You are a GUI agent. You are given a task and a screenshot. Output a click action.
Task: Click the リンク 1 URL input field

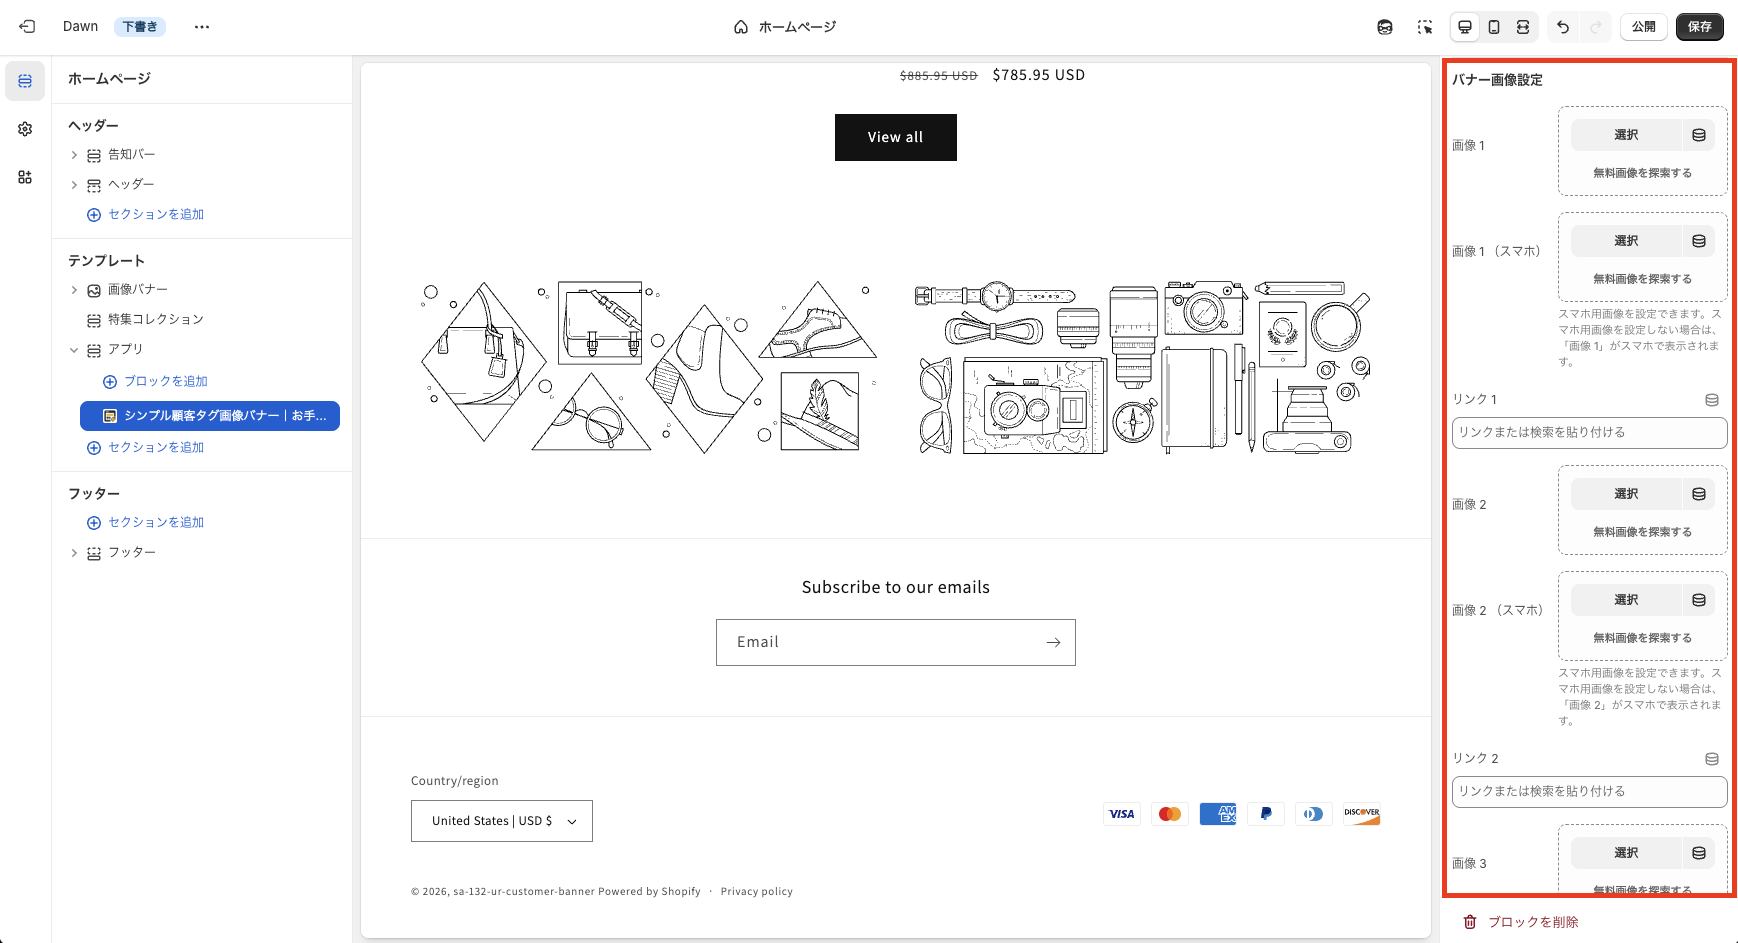coord(1588,433)
